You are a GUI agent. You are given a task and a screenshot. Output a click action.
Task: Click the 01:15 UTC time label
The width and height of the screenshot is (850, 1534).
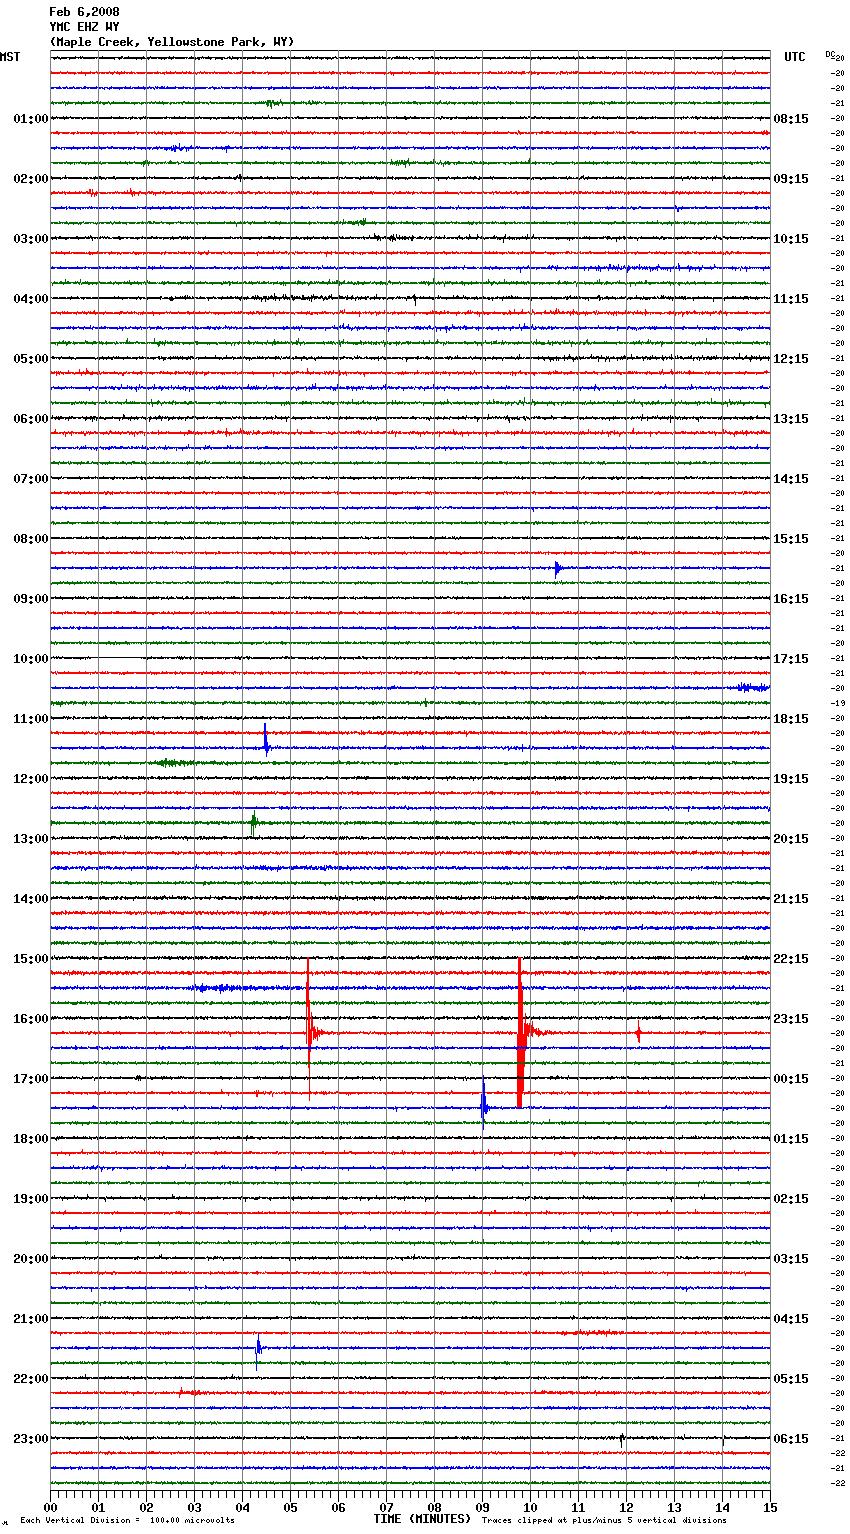point(791,1139)
